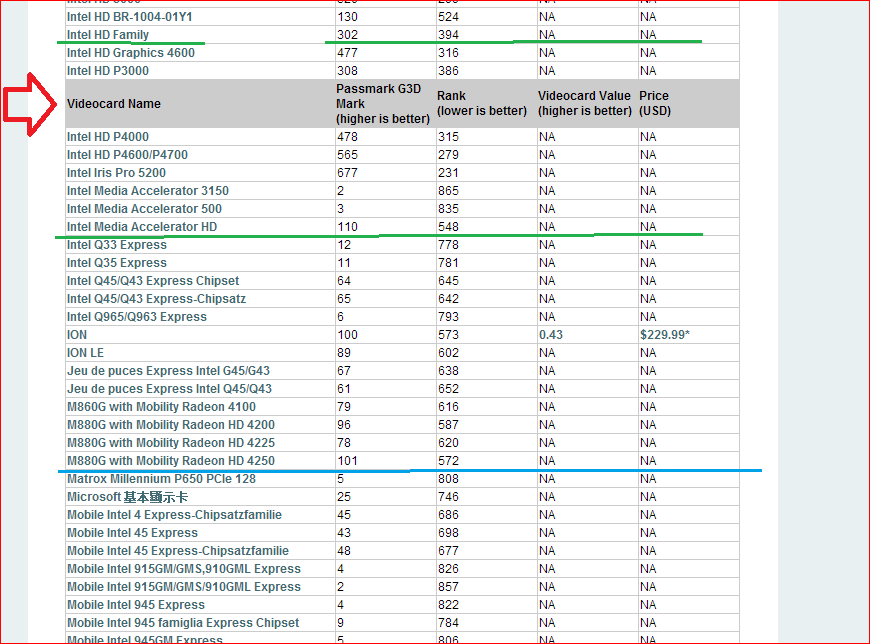870x644 pixels.
Task: Open the Microsoft 基本顯示卡 link
Action: [127, 496]
